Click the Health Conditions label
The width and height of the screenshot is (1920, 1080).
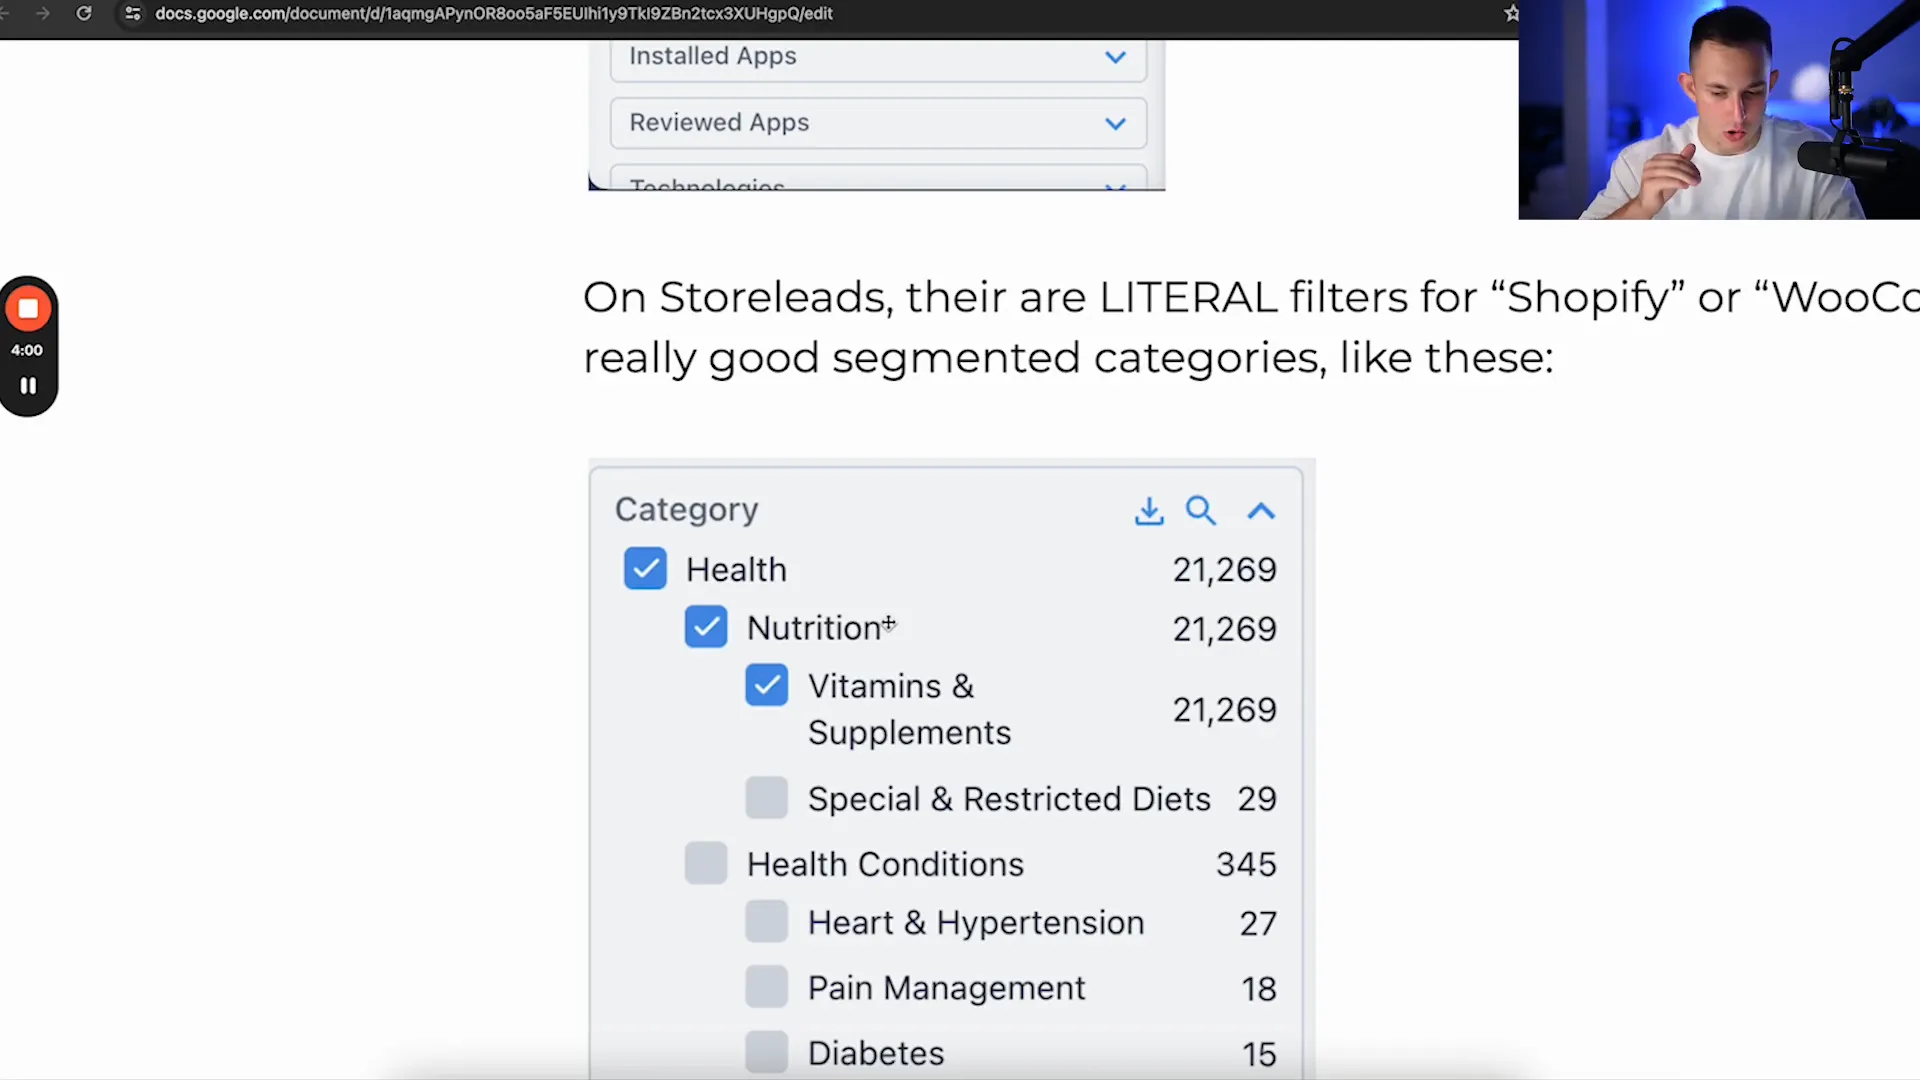pyautogui.click(x=885, y=864)
